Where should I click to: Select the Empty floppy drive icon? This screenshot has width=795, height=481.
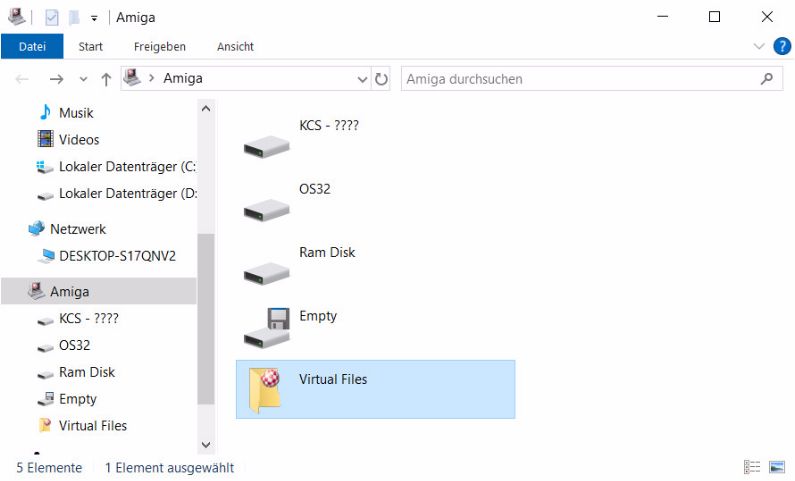(x=267, y=328)
